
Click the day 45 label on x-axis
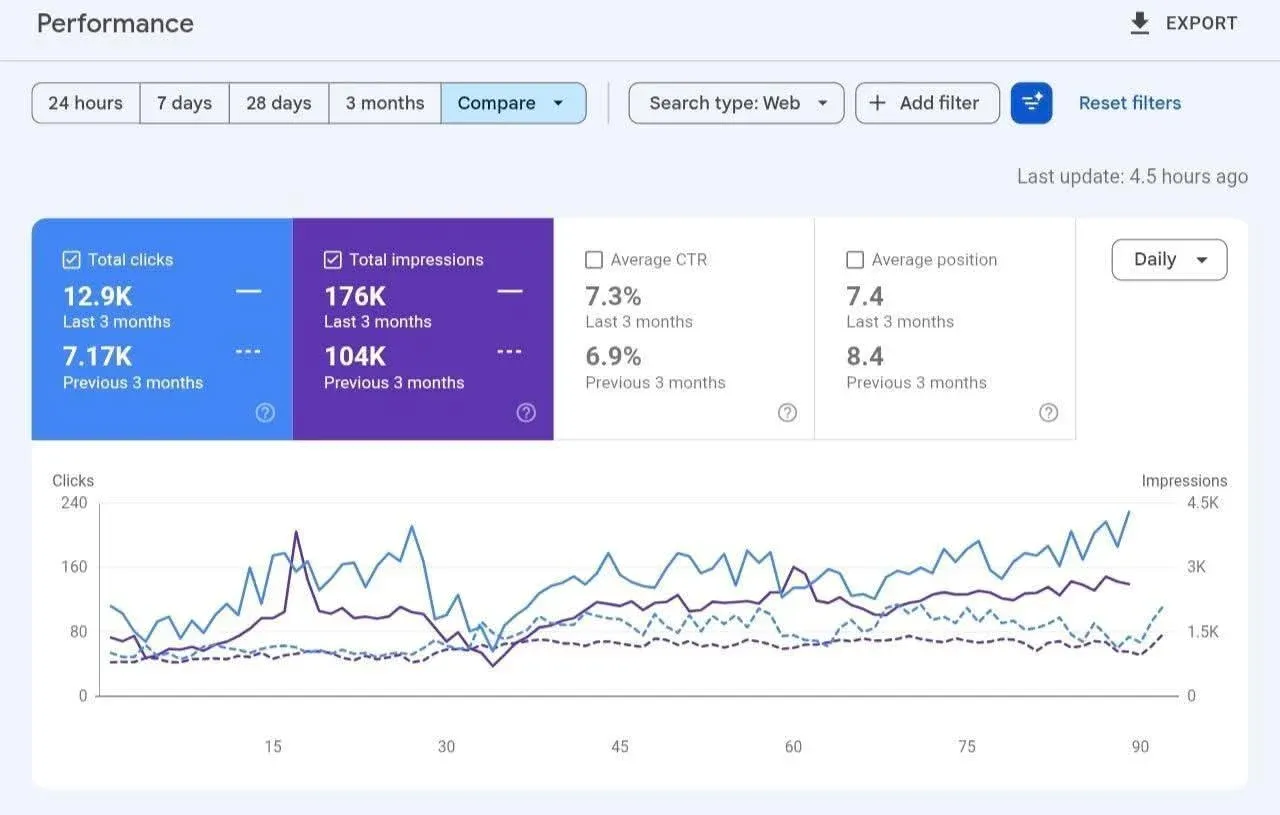click(x=620, y=746)
